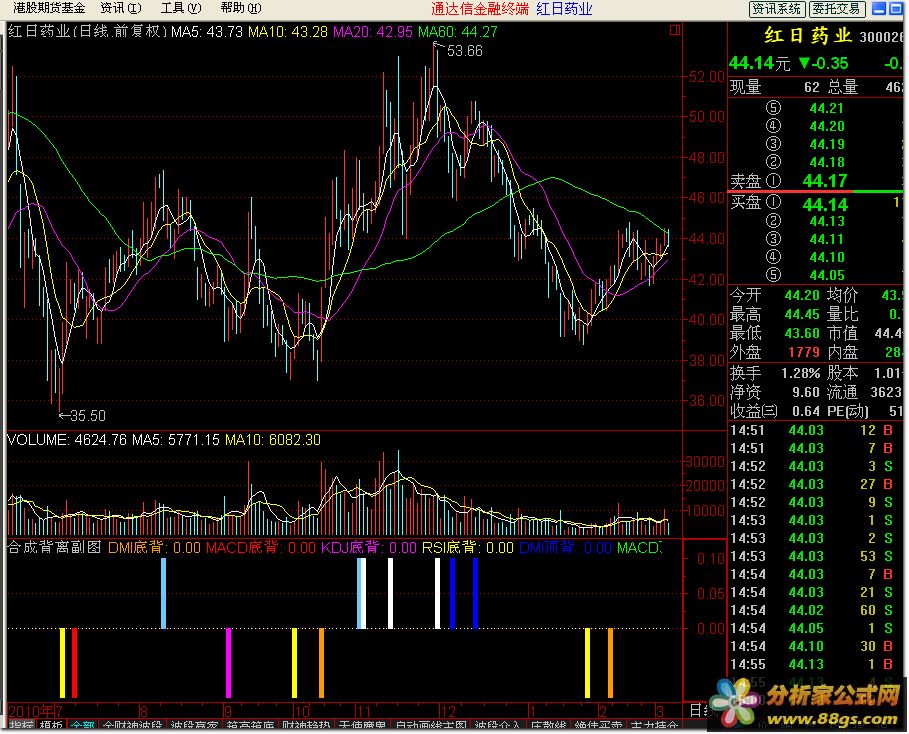909x734 pixels.
Task: Click the 2010年7 date label on time axis
Action: tap(35, 711)
